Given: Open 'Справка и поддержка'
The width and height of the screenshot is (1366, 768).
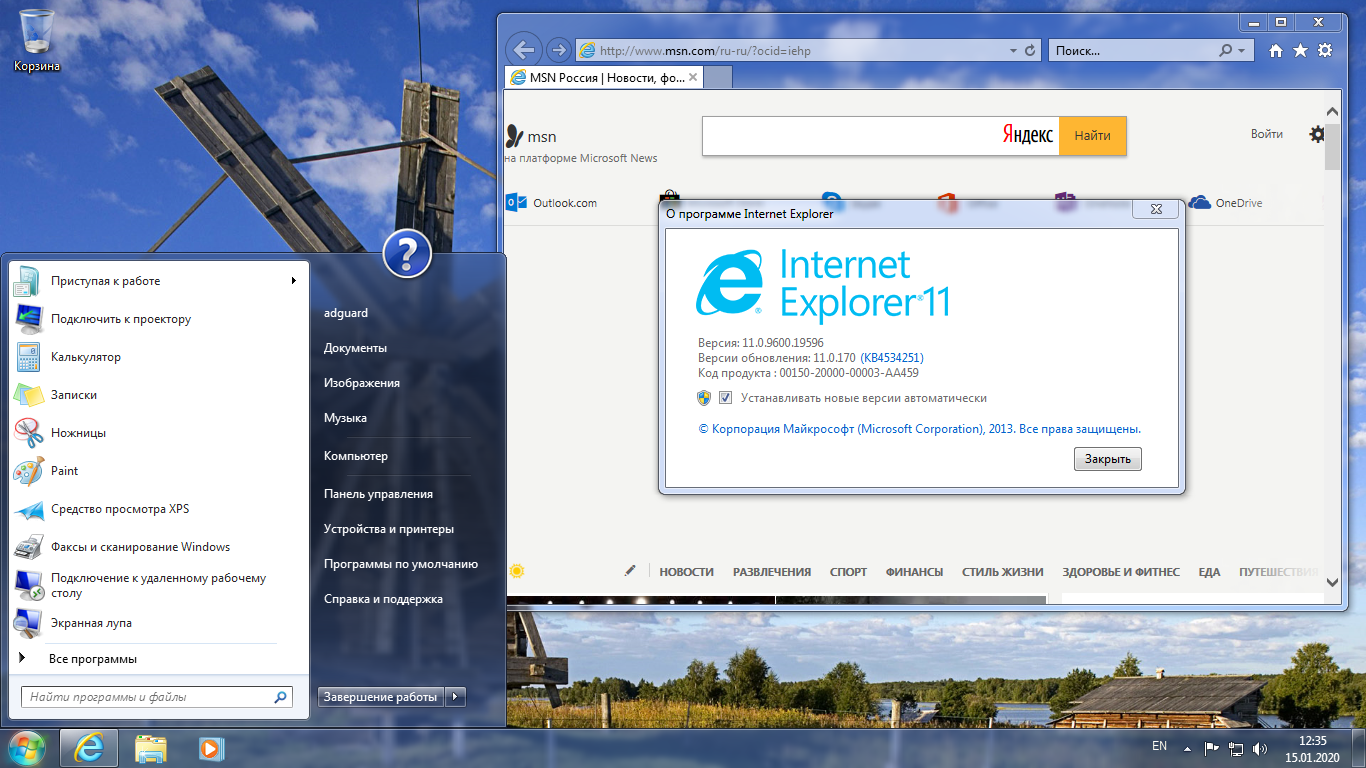Looking at the screenshot, I should (x=383, y=599).
